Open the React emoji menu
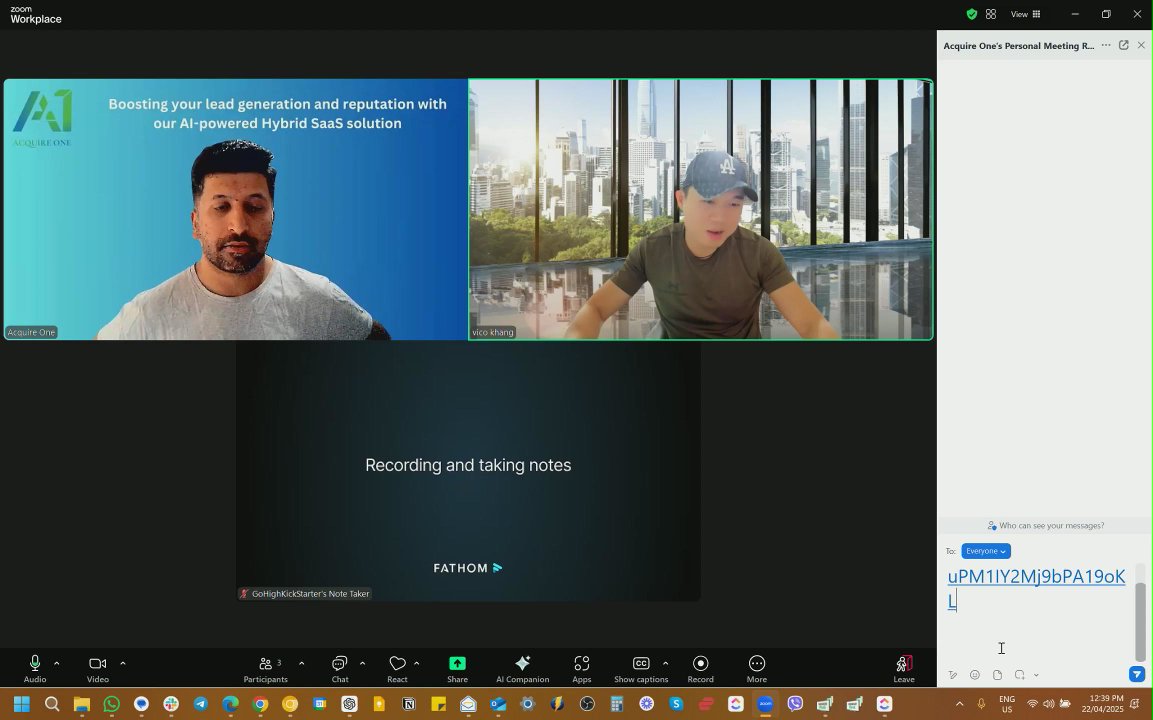1153x720 pixels. click(x=397, y=669)
